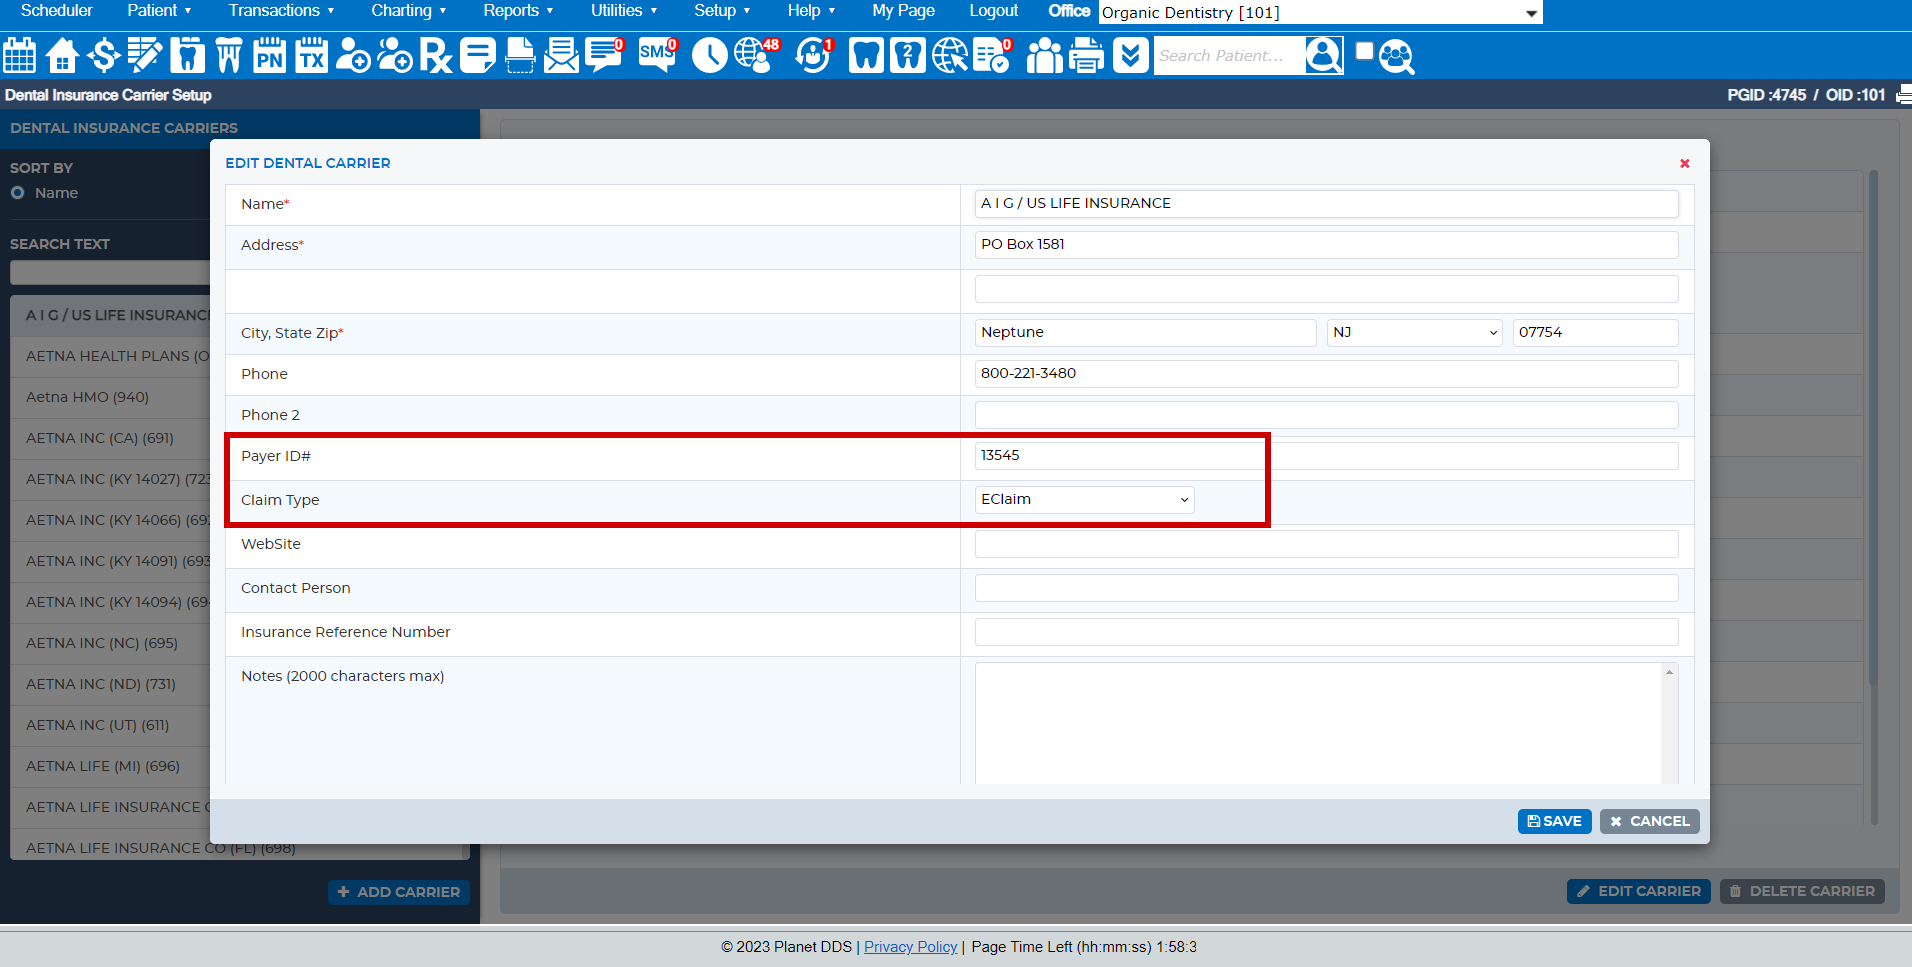Click the home icon in toolbar

point(62,56)
